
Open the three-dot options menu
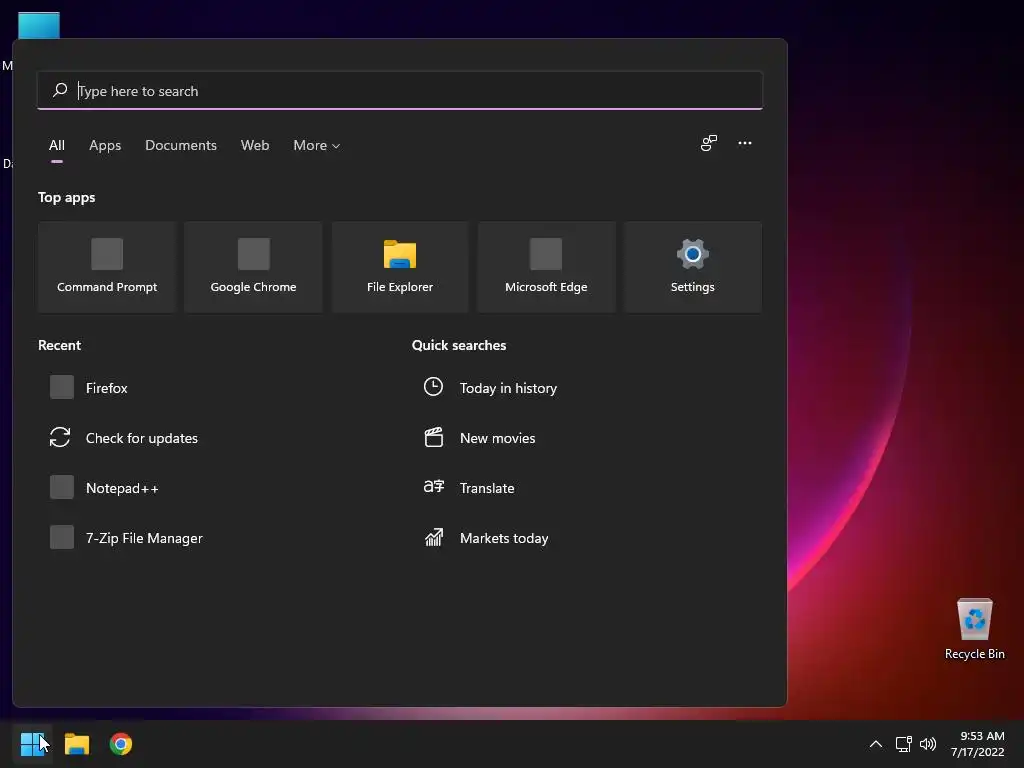point(744,143)
